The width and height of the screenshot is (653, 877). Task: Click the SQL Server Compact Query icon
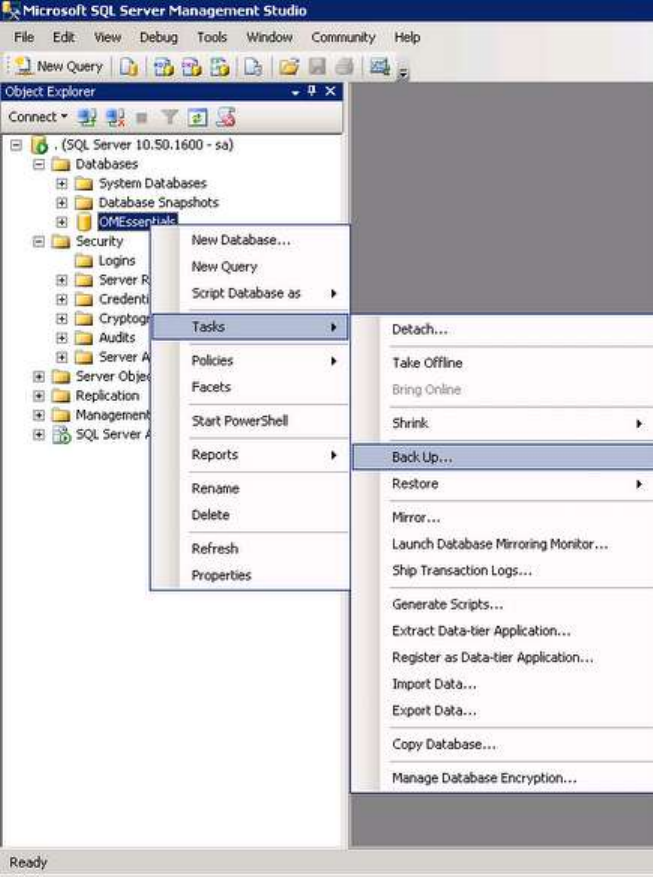click(253, 67)
